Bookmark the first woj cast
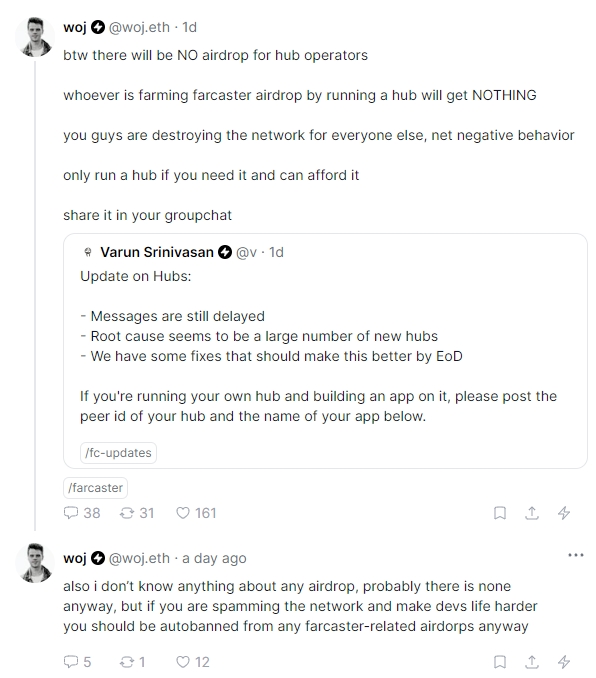 pos(500,513)
